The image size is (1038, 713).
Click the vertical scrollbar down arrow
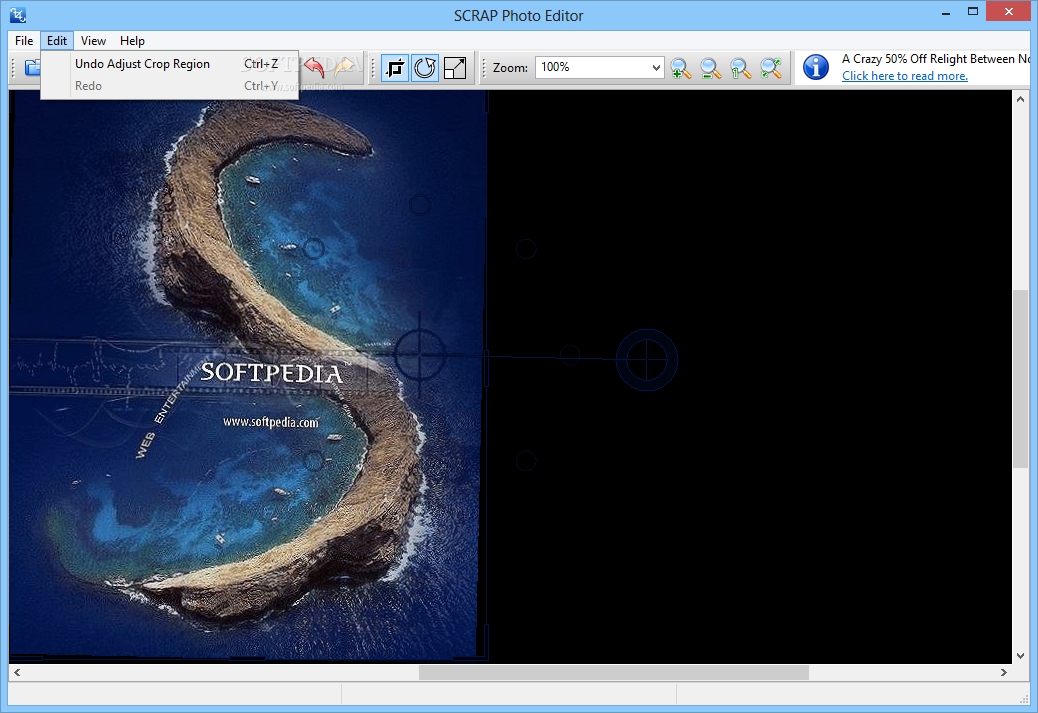(1020, 655)
